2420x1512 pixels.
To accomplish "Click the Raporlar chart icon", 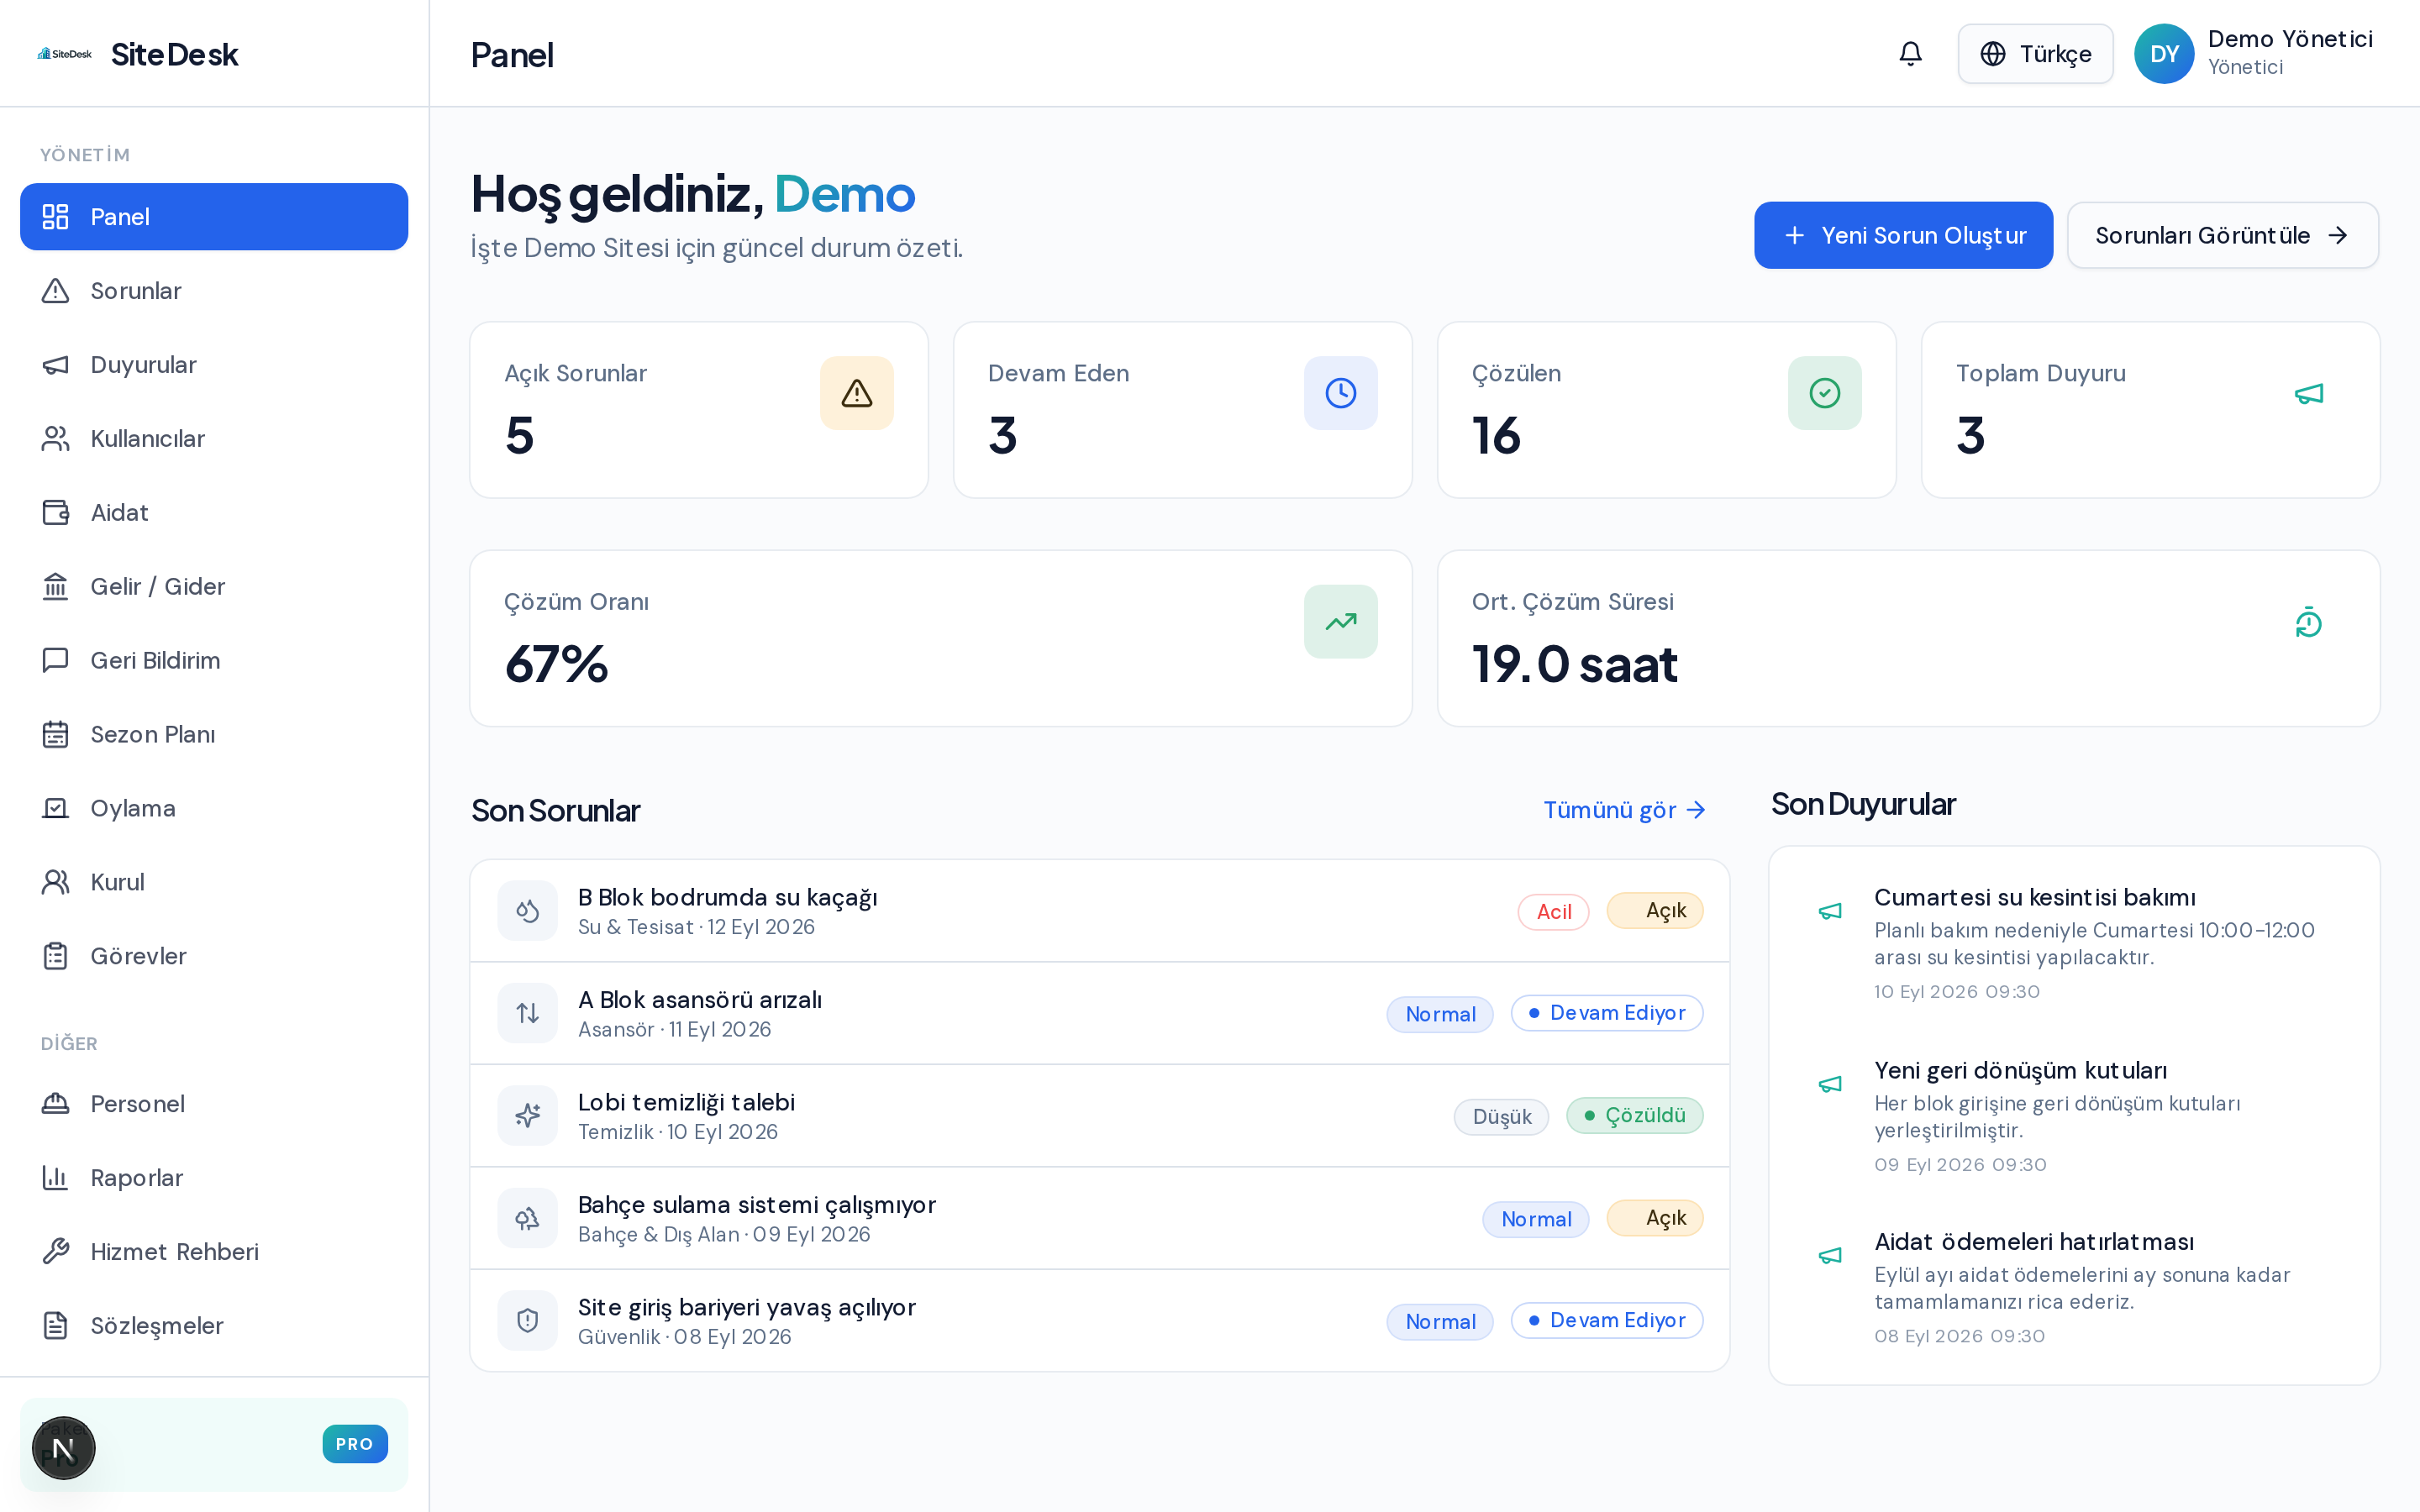I will pos(56,1178).
